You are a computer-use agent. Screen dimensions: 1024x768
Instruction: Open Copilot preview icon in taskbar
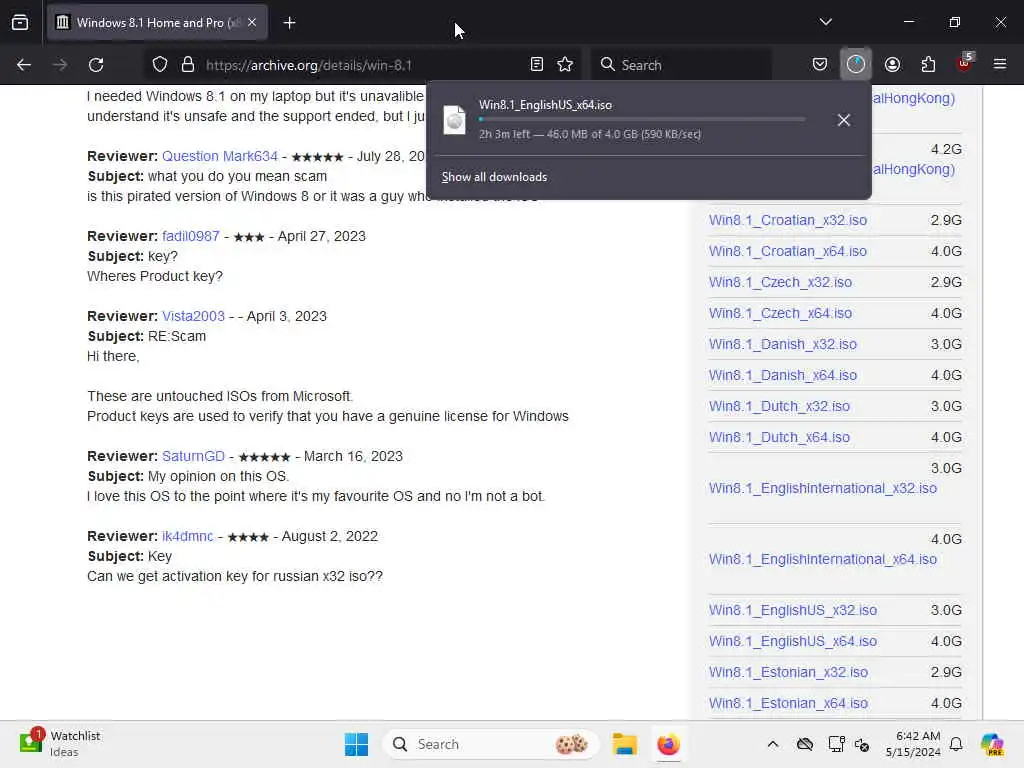tap(992, 744)
